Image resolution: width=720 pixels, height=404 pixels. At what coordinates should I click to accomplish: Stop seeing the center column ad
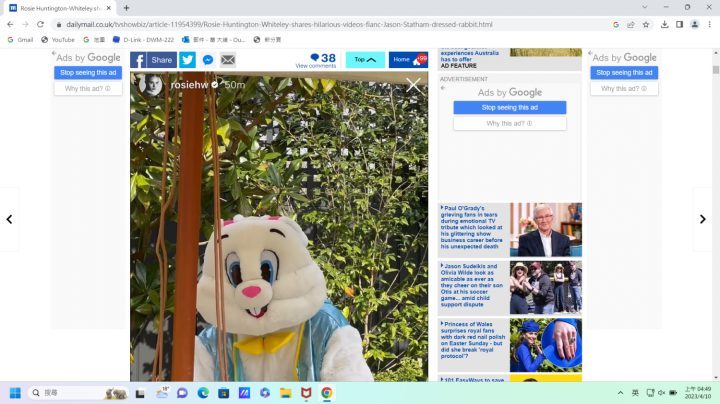pyautogui.click(x=510, y=107)
